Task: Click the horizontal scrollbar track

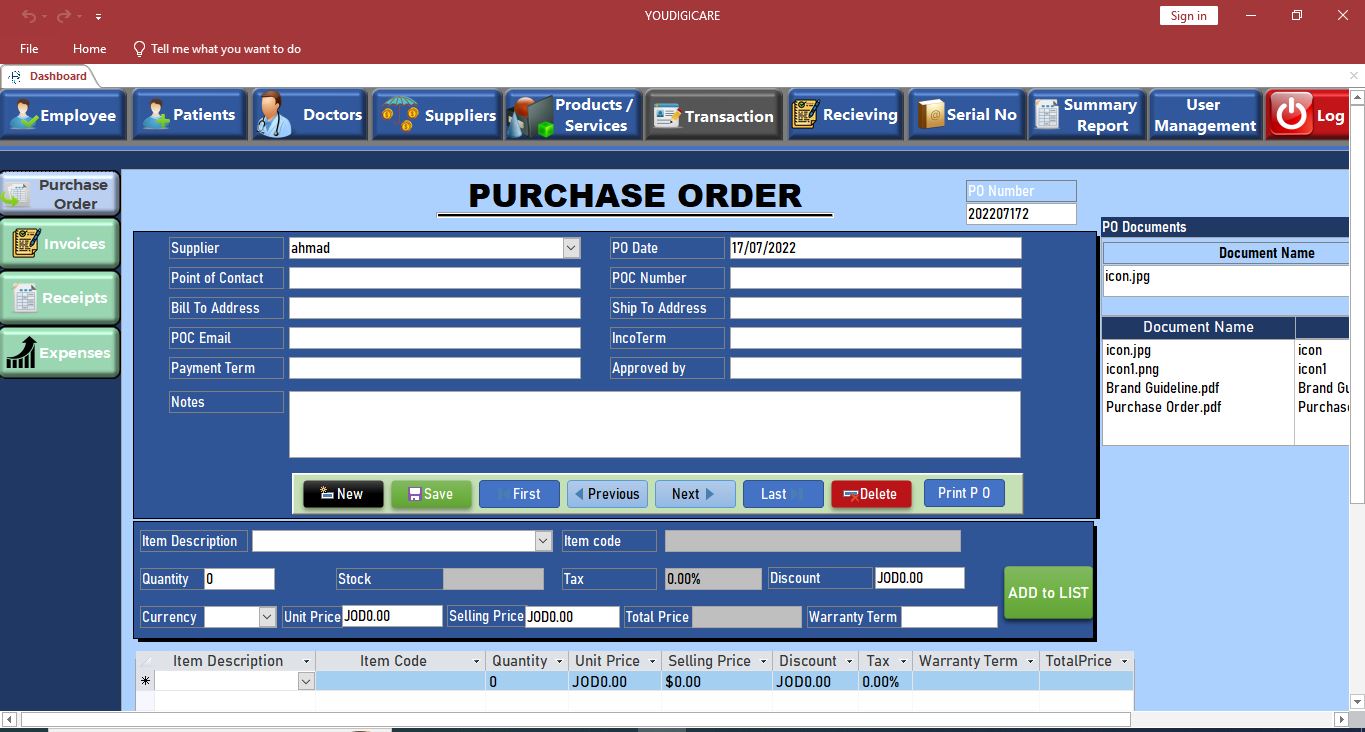Action: pos(1230,720)
